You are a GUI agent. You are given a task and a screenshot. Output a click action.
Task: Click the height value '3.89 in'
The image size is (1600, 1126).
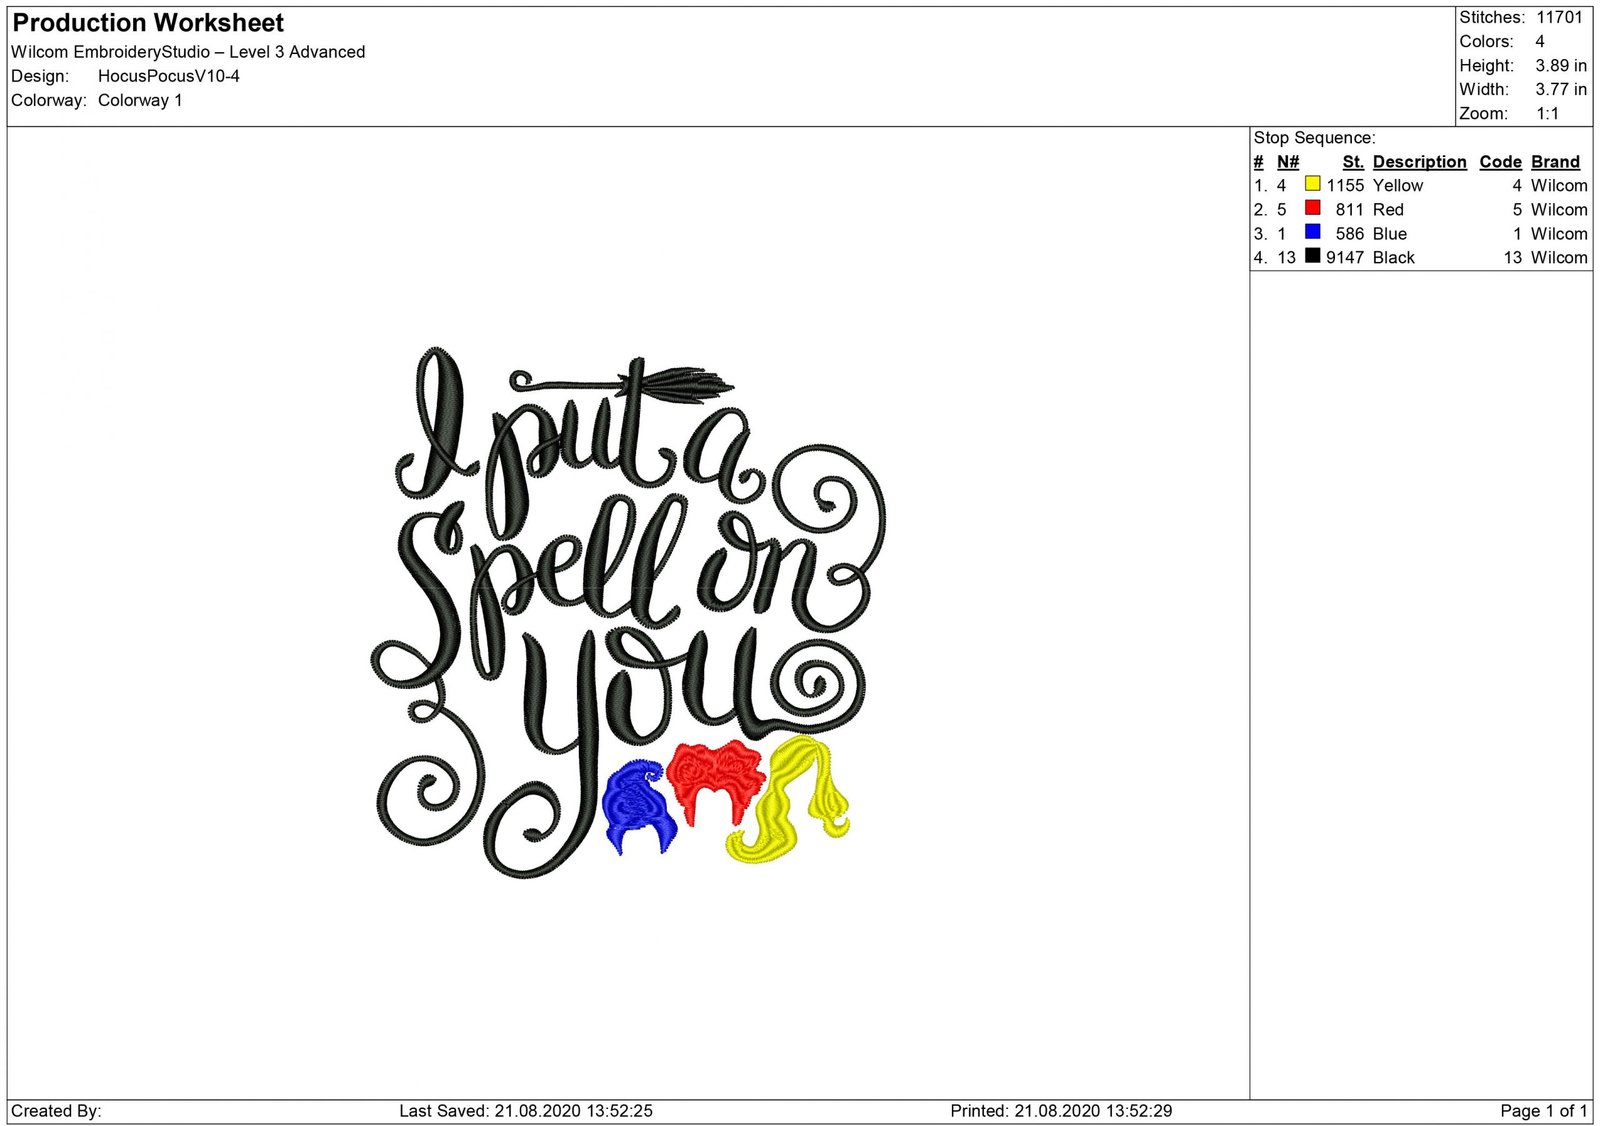[x=1561, y=65]
